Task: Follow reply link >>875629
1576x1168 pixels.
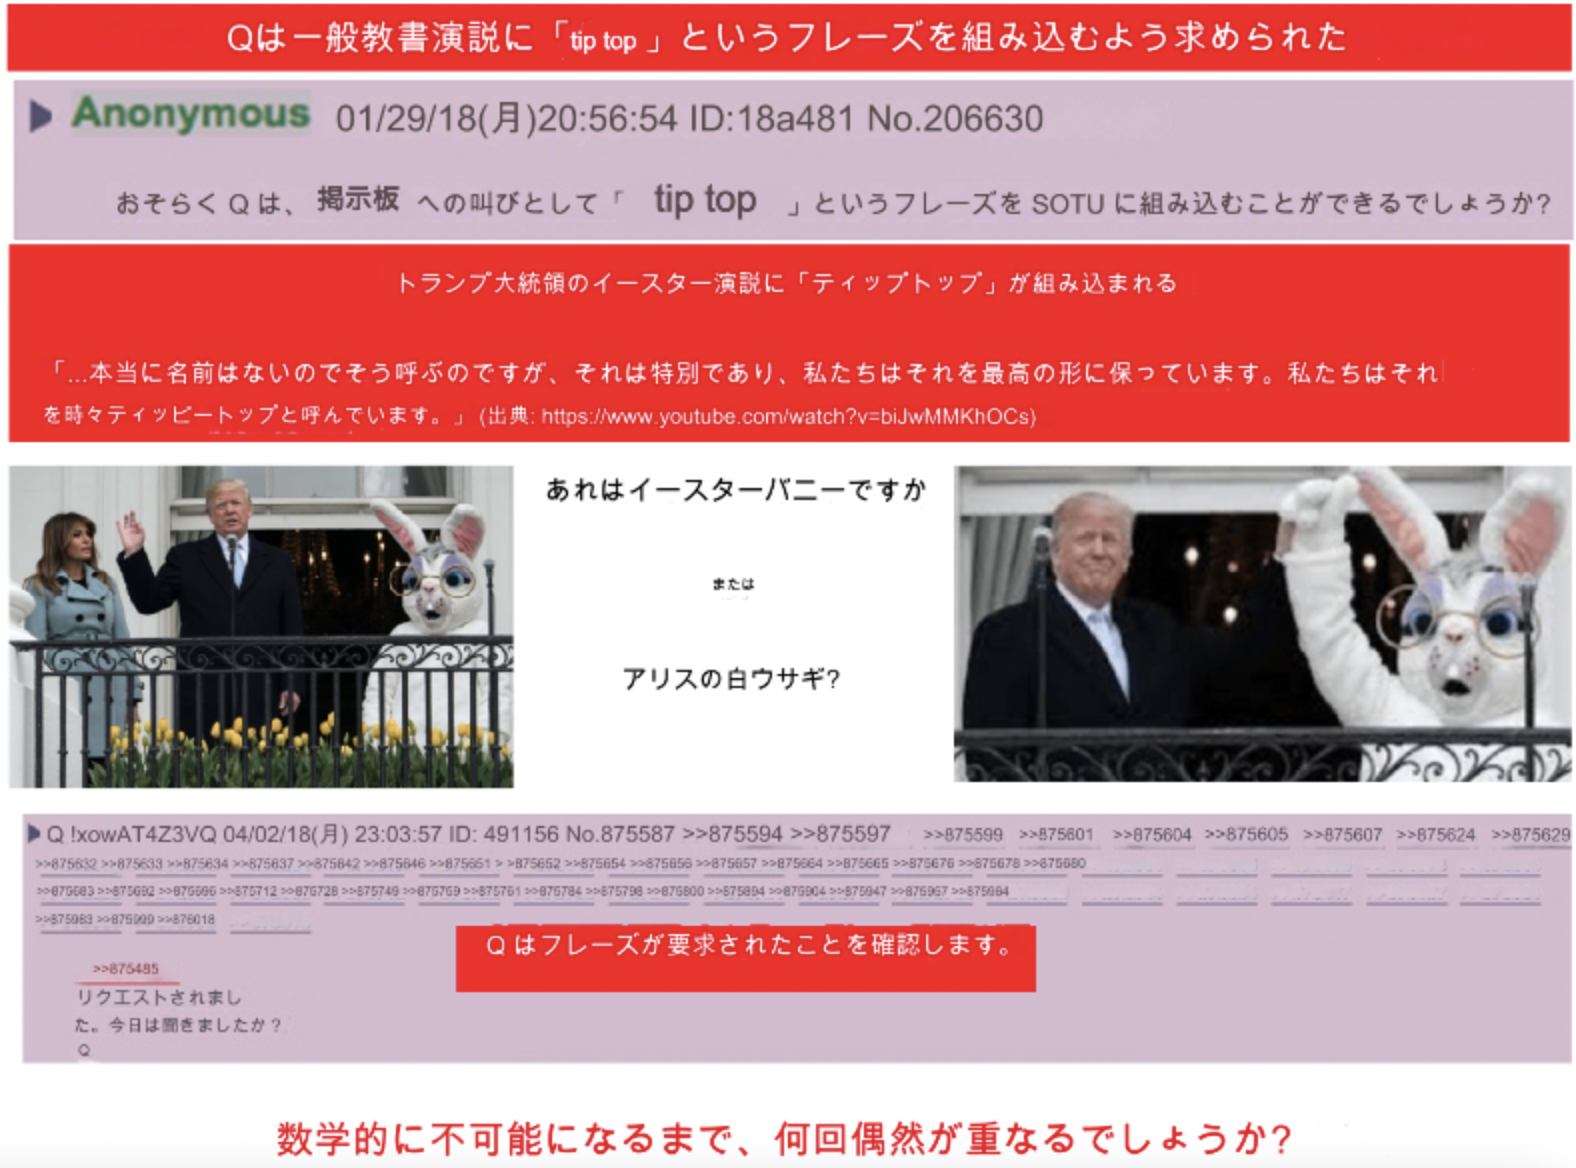Action: (1530, 835)
